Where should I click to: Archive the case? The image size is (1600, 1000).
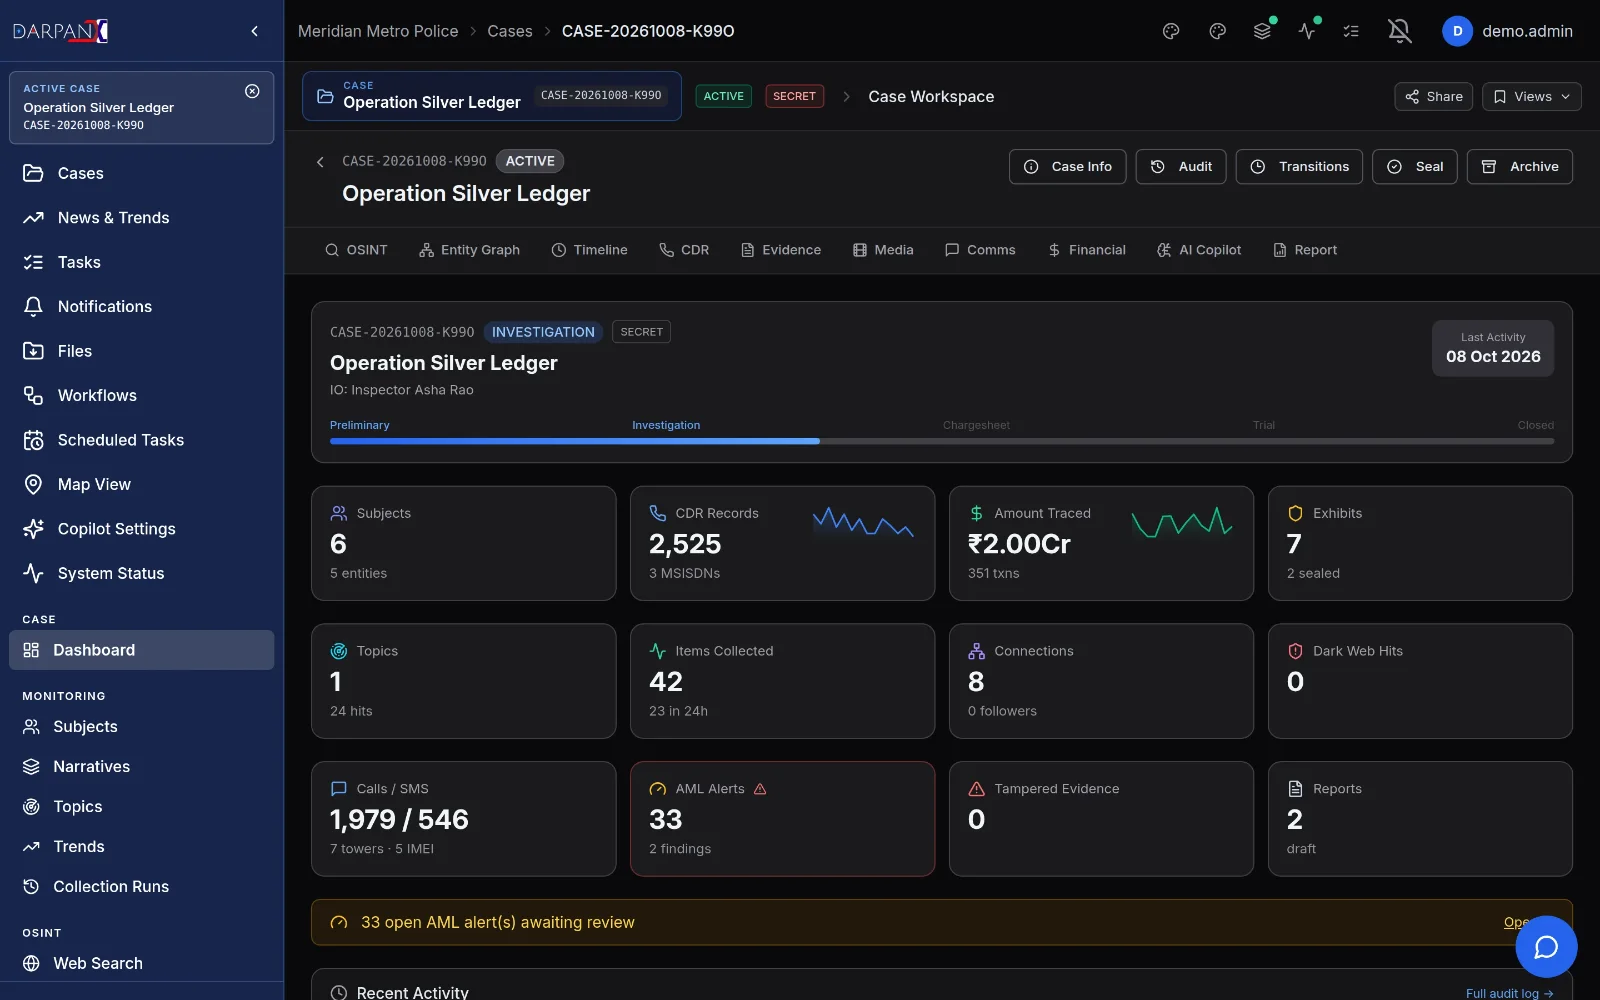tap(1520, 167)
